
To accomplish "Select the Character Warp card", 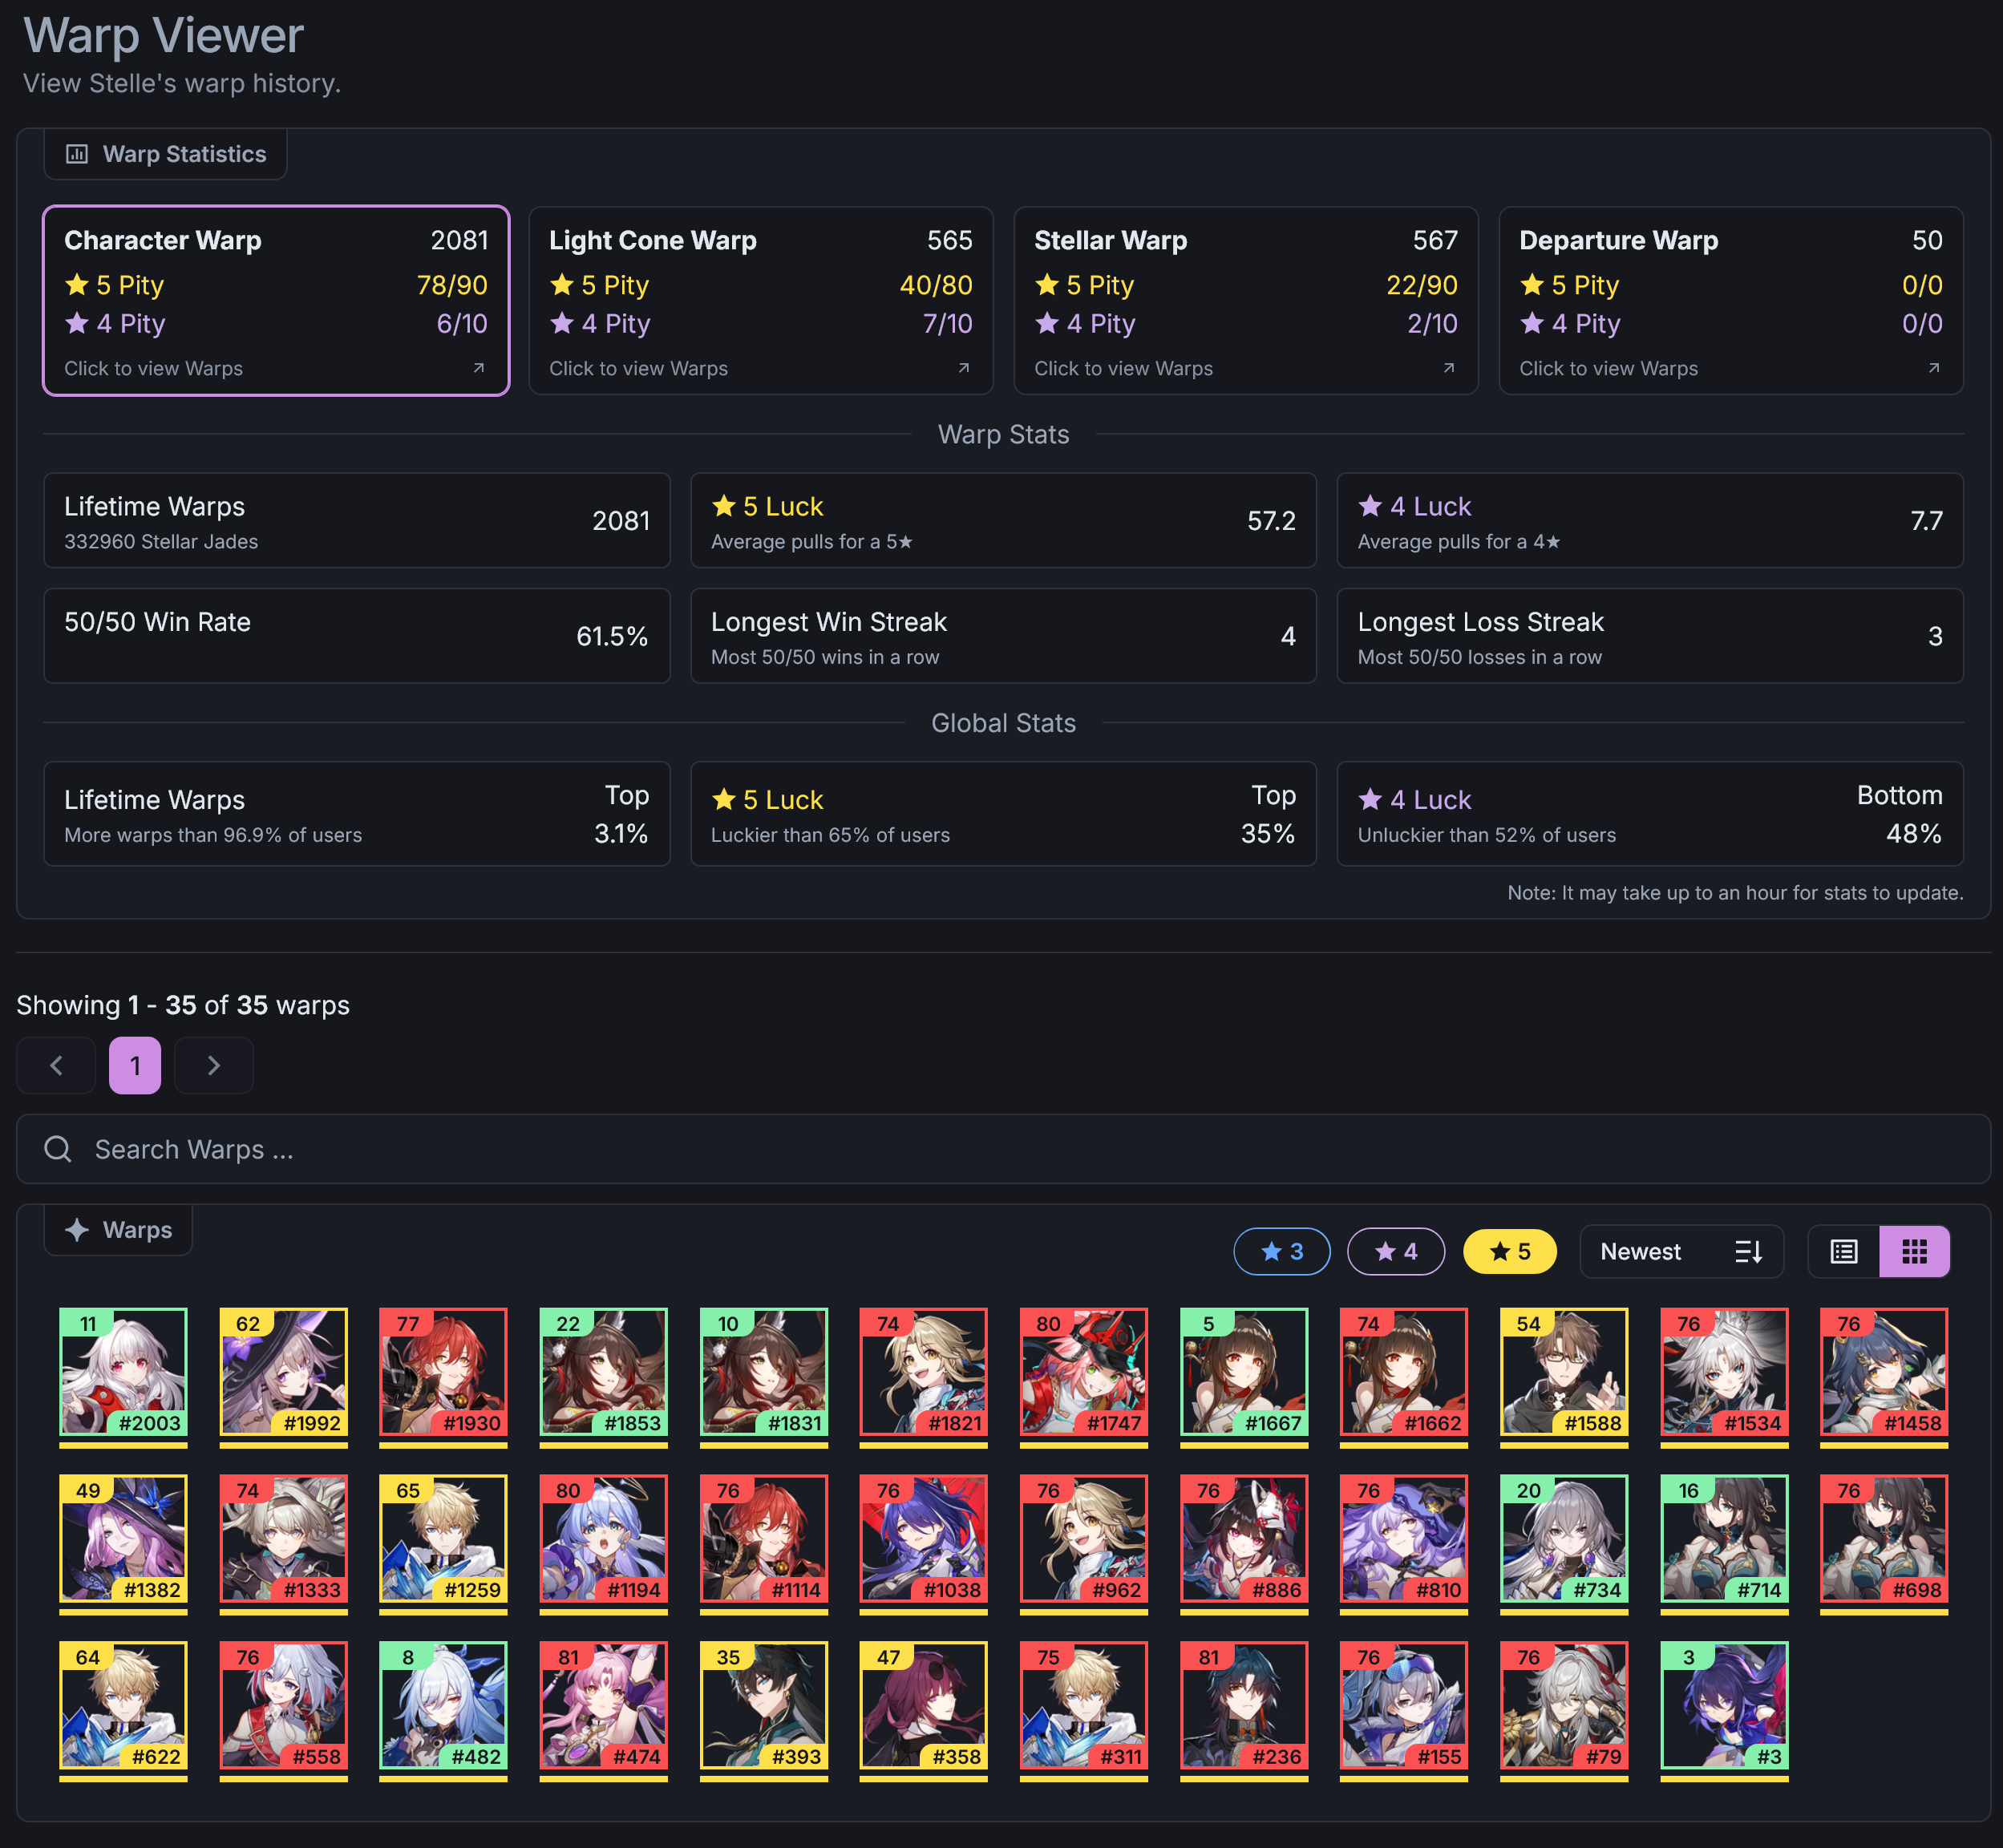I will [276, 301].
